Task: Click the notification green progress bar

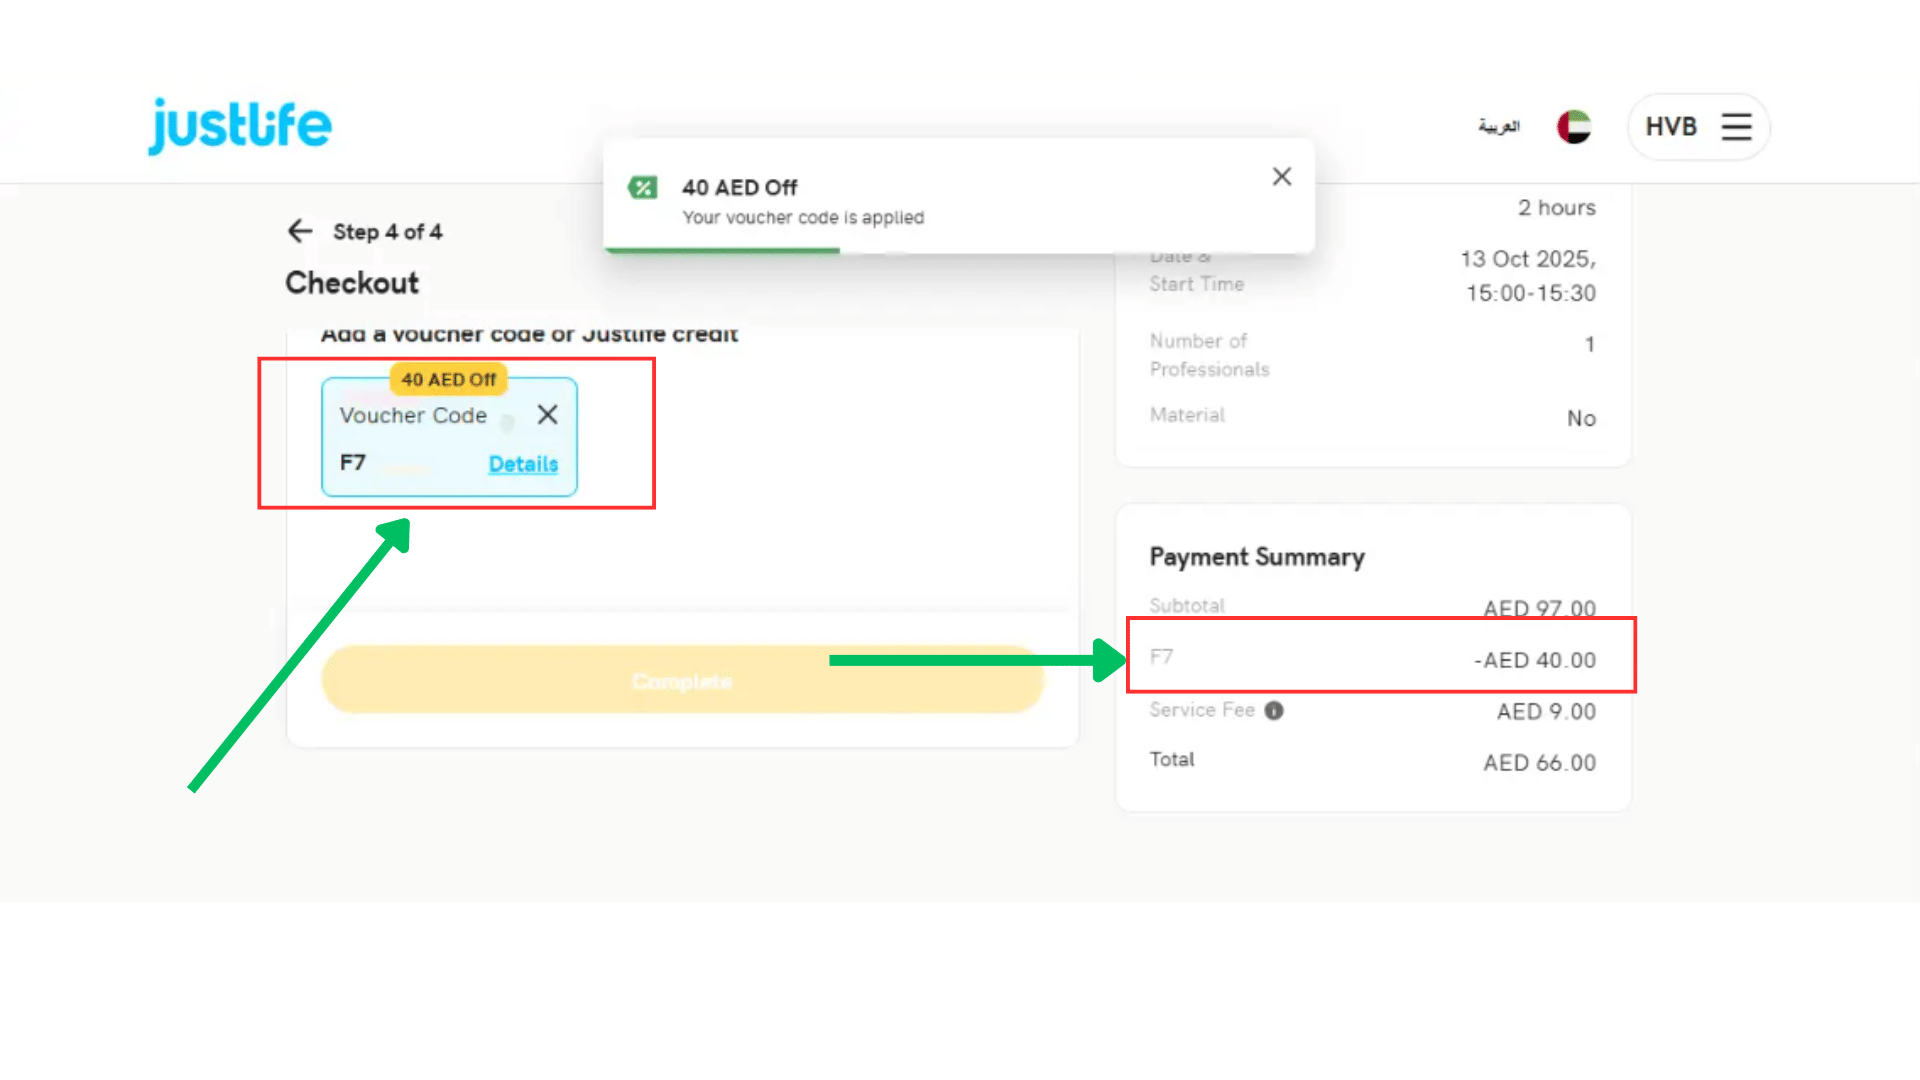Action: click(721, 250)
